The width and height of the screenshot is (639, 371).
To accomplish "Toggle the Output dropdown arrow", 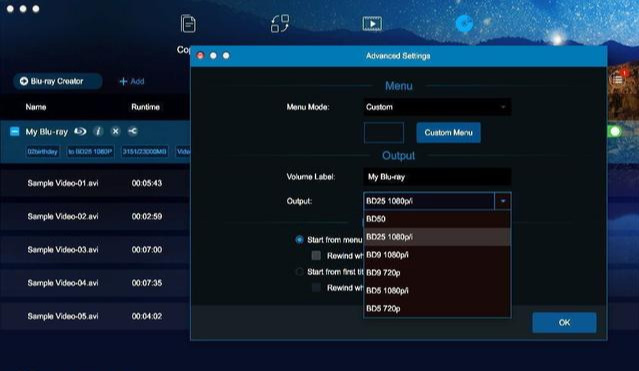I will (x=503, y=201).
